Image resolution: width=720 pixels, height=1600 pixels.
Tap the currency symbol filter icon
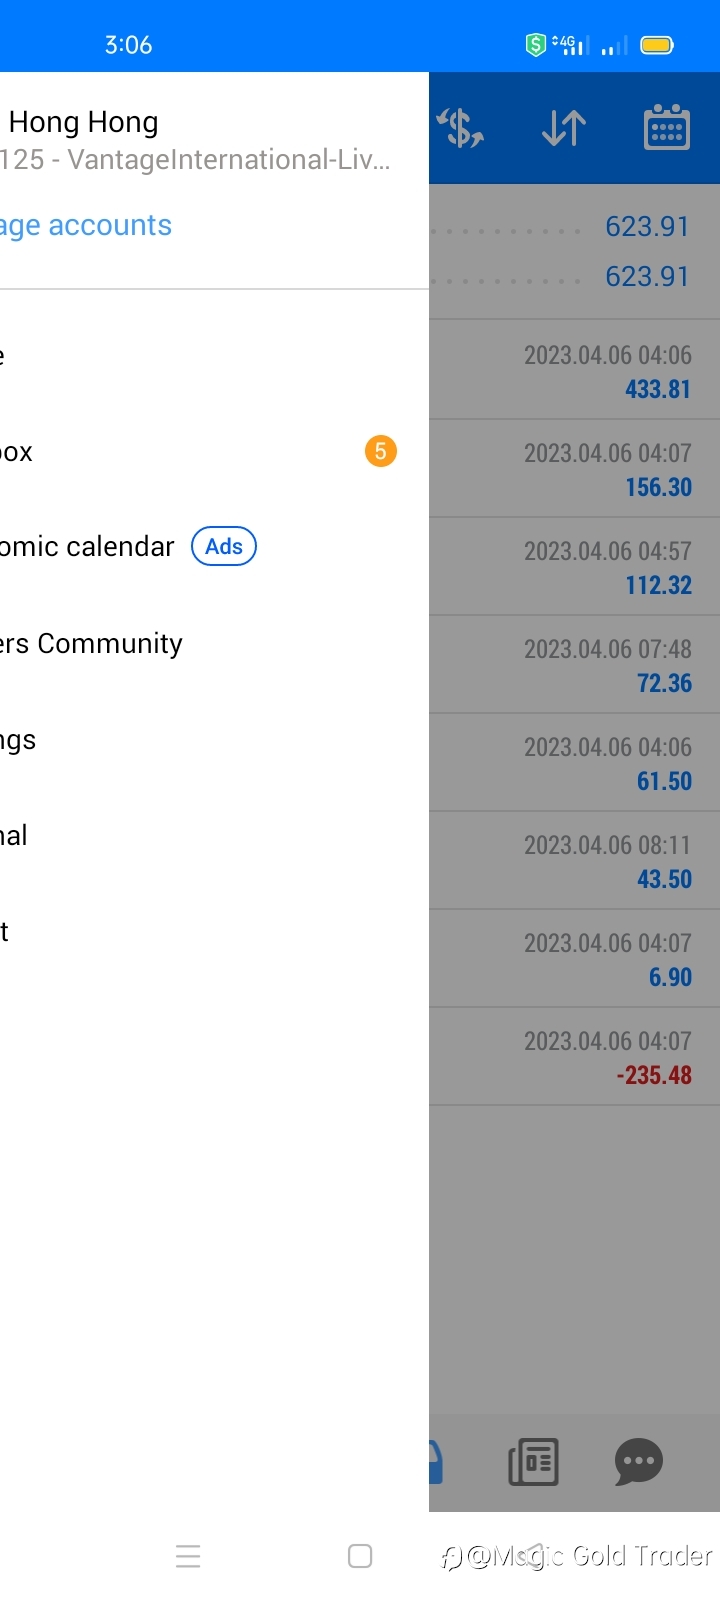460,128
